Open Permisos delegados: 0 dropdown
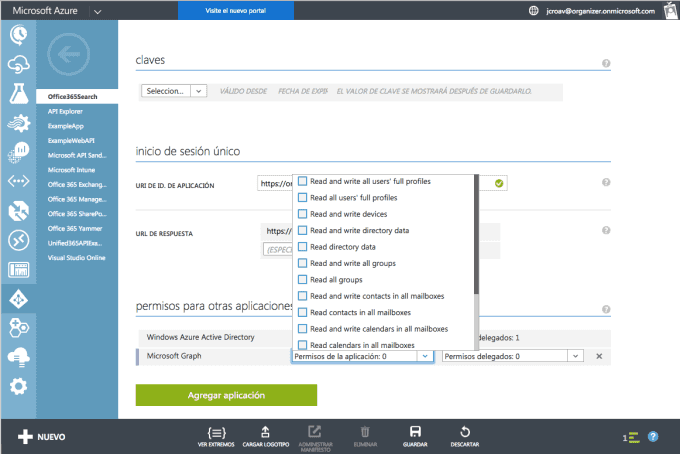This screenshot has width=680, height=454. [513, 356]
